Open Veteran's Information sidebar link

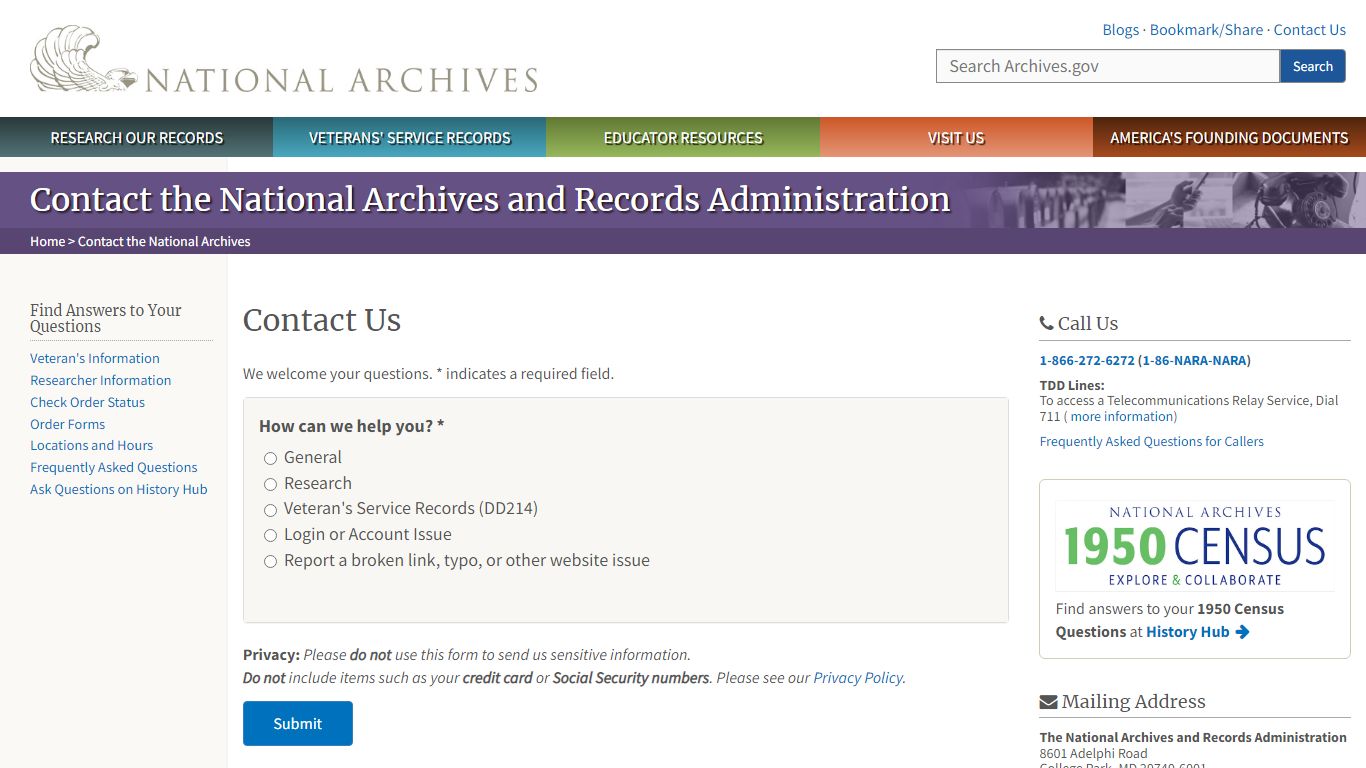click(95, 358)
